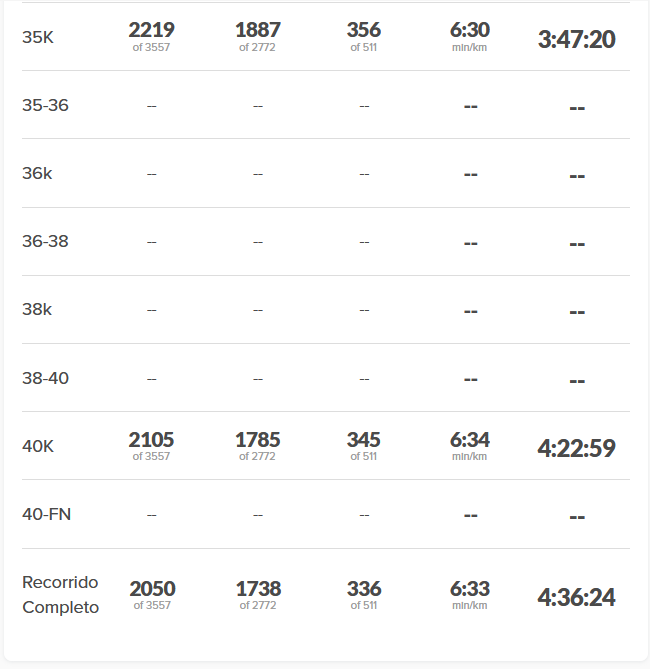Click the 40-FN segment label
650x669 pixels.
pos(46,514)
